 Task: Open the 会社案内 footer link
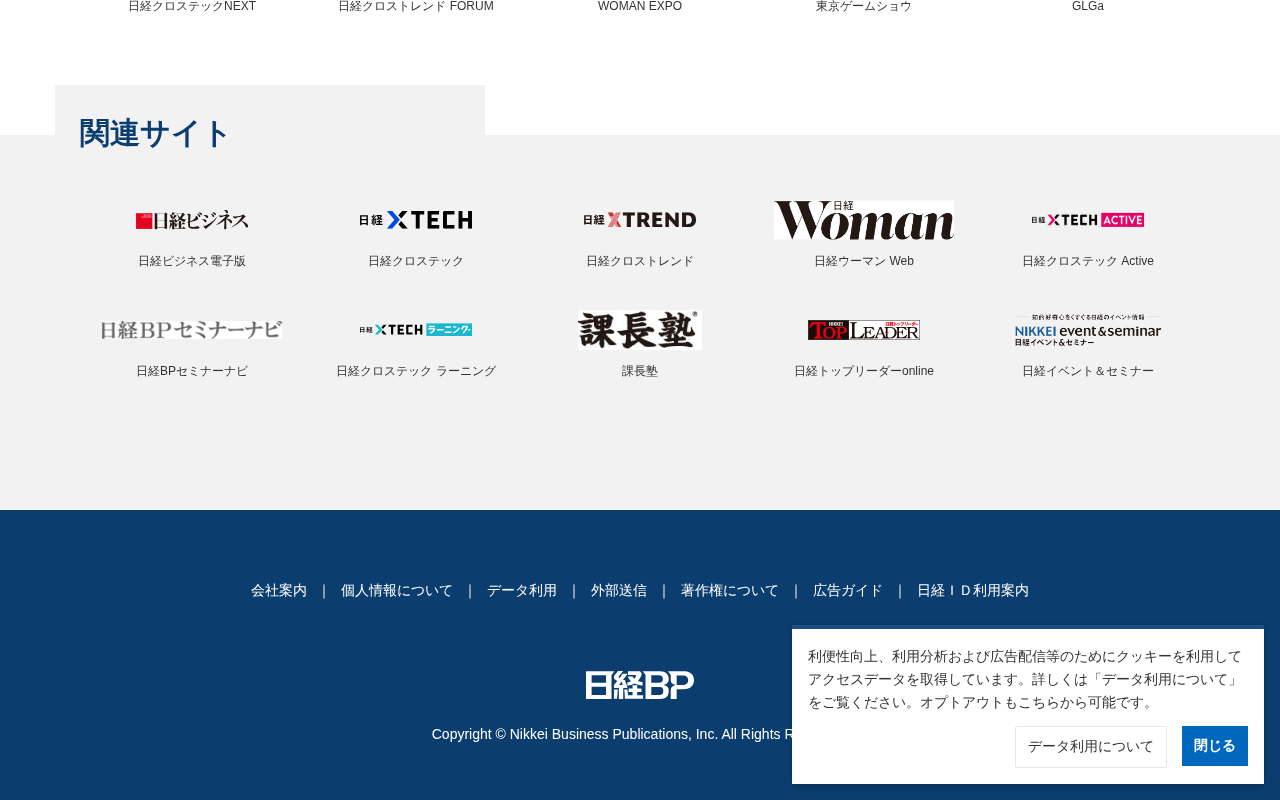point(279,590)
